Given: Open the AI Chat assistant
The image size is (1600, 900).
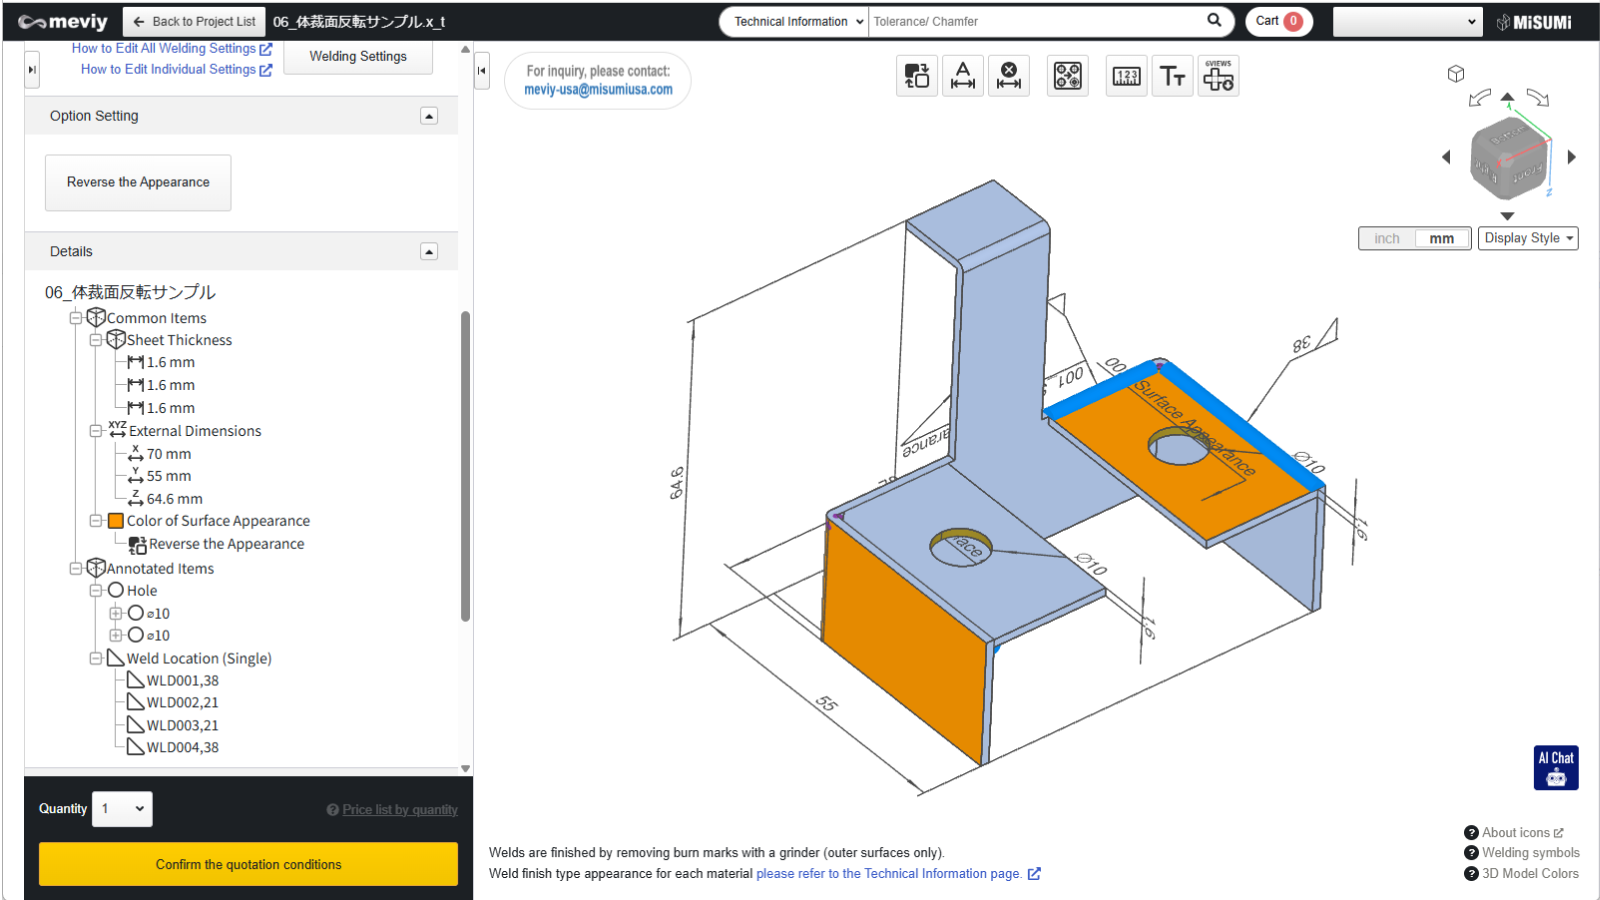Looking at the screenshot, I should (x=1556, y=768).
